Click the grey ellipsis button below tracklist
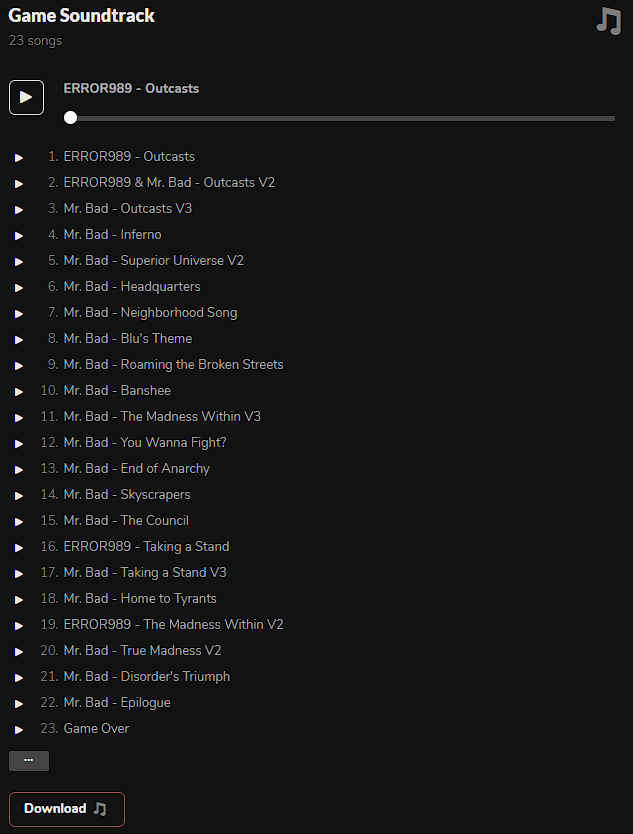 (29, 761)
